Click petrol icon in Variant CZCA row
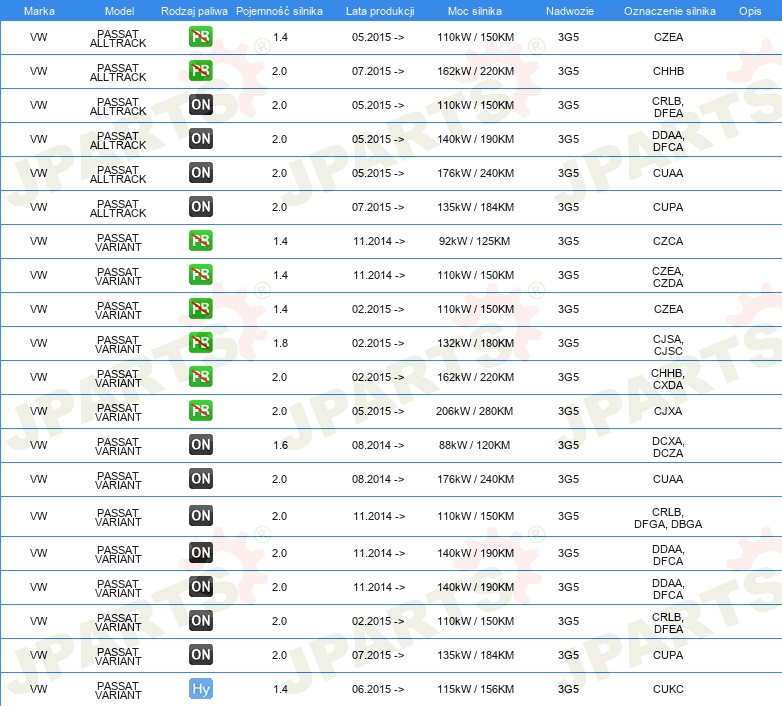Viewport: 782px width, 706px height. pos(200,241)
